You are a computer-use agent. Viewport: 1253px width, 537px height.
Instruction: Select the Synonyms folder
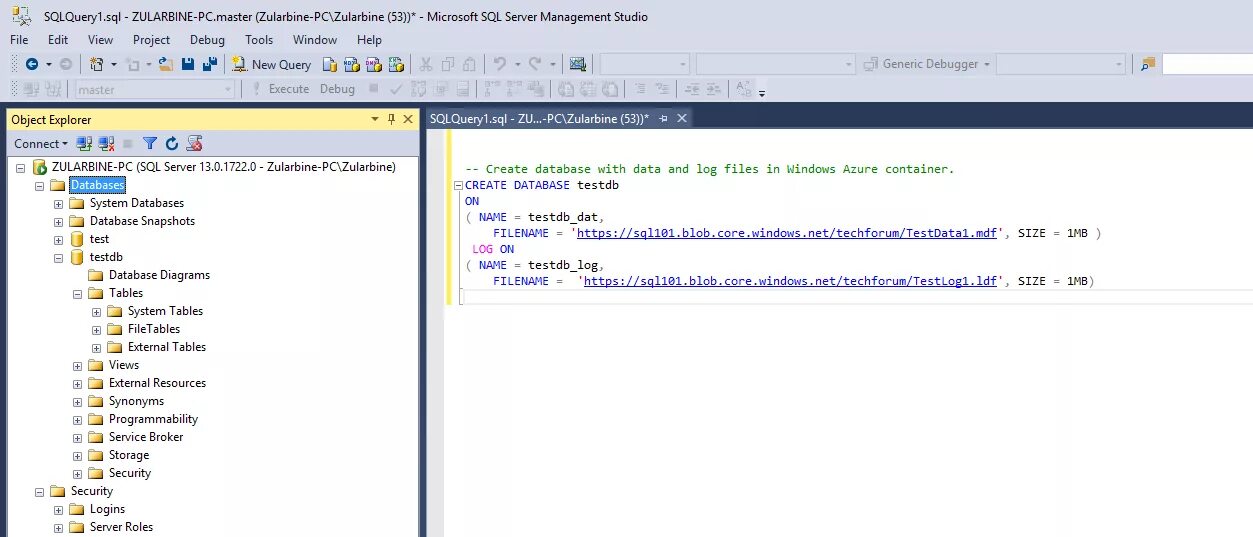[136, 401]
